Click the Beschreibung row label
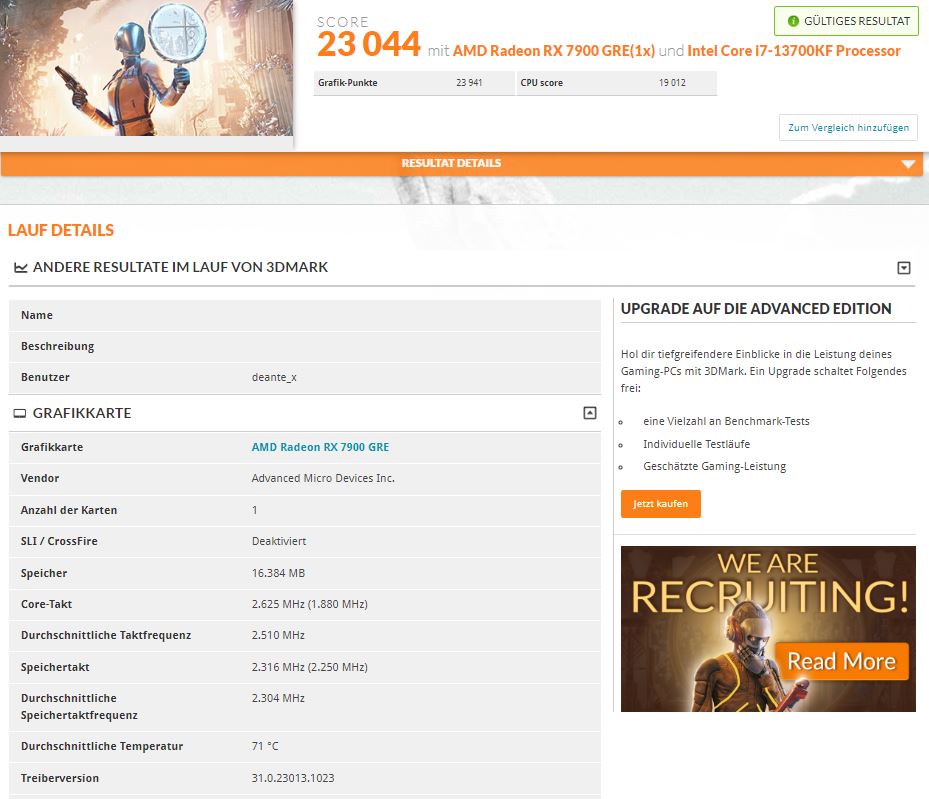Image resolution: width=929 pixels, height=799 pixels. click(57, 346)
